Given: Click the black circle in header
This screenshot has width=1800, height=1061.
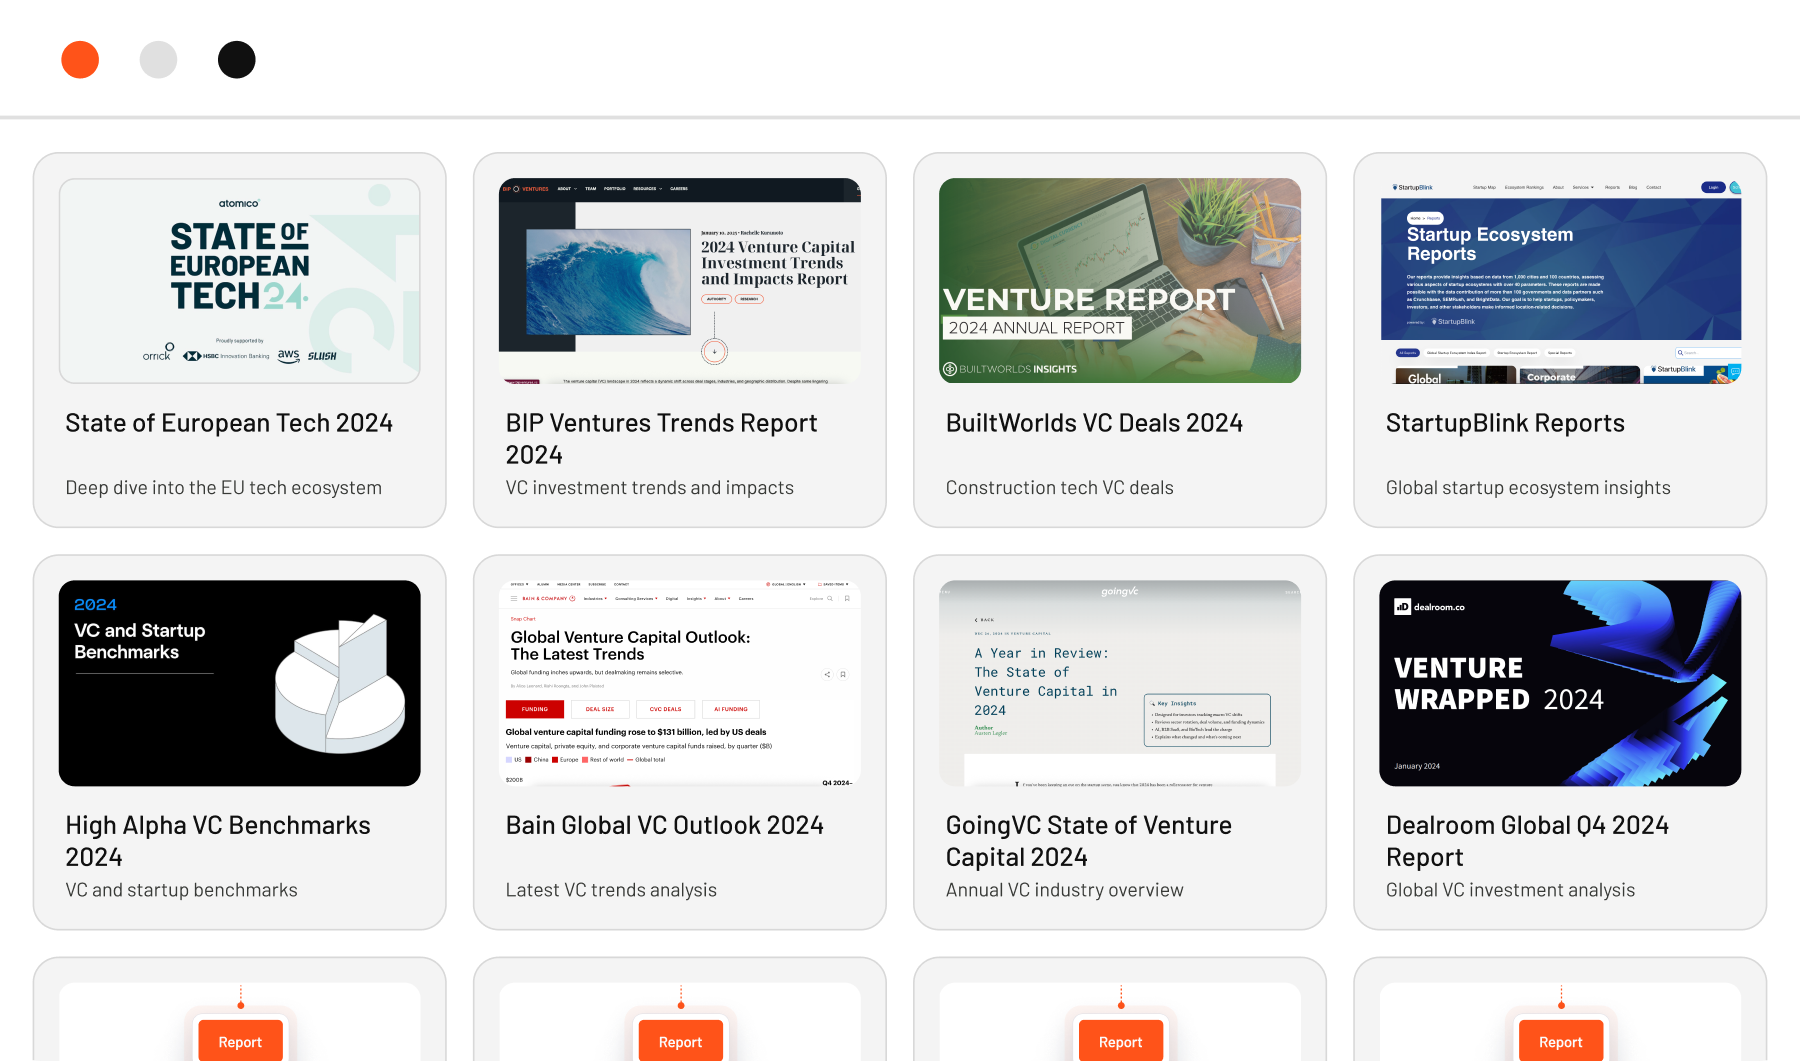Looking at the screenshot, I should [x=237, y=60].
